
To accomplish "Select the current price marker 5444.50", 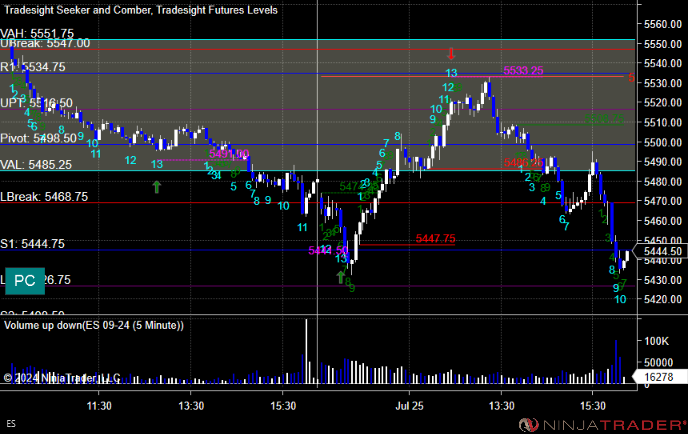I will coord(663,251).
